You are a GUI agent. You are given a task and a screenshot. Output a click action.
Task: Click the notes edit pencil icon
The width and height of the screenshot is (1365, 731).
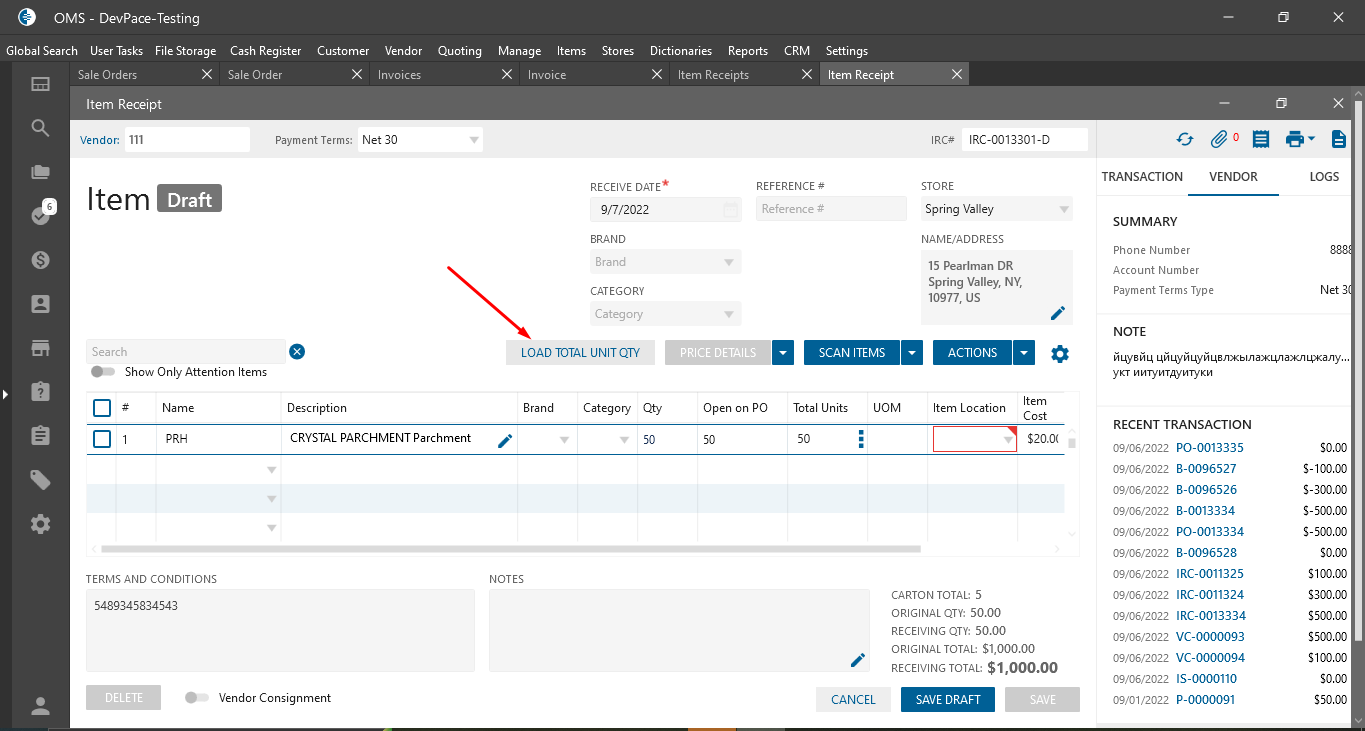(857, 660)
